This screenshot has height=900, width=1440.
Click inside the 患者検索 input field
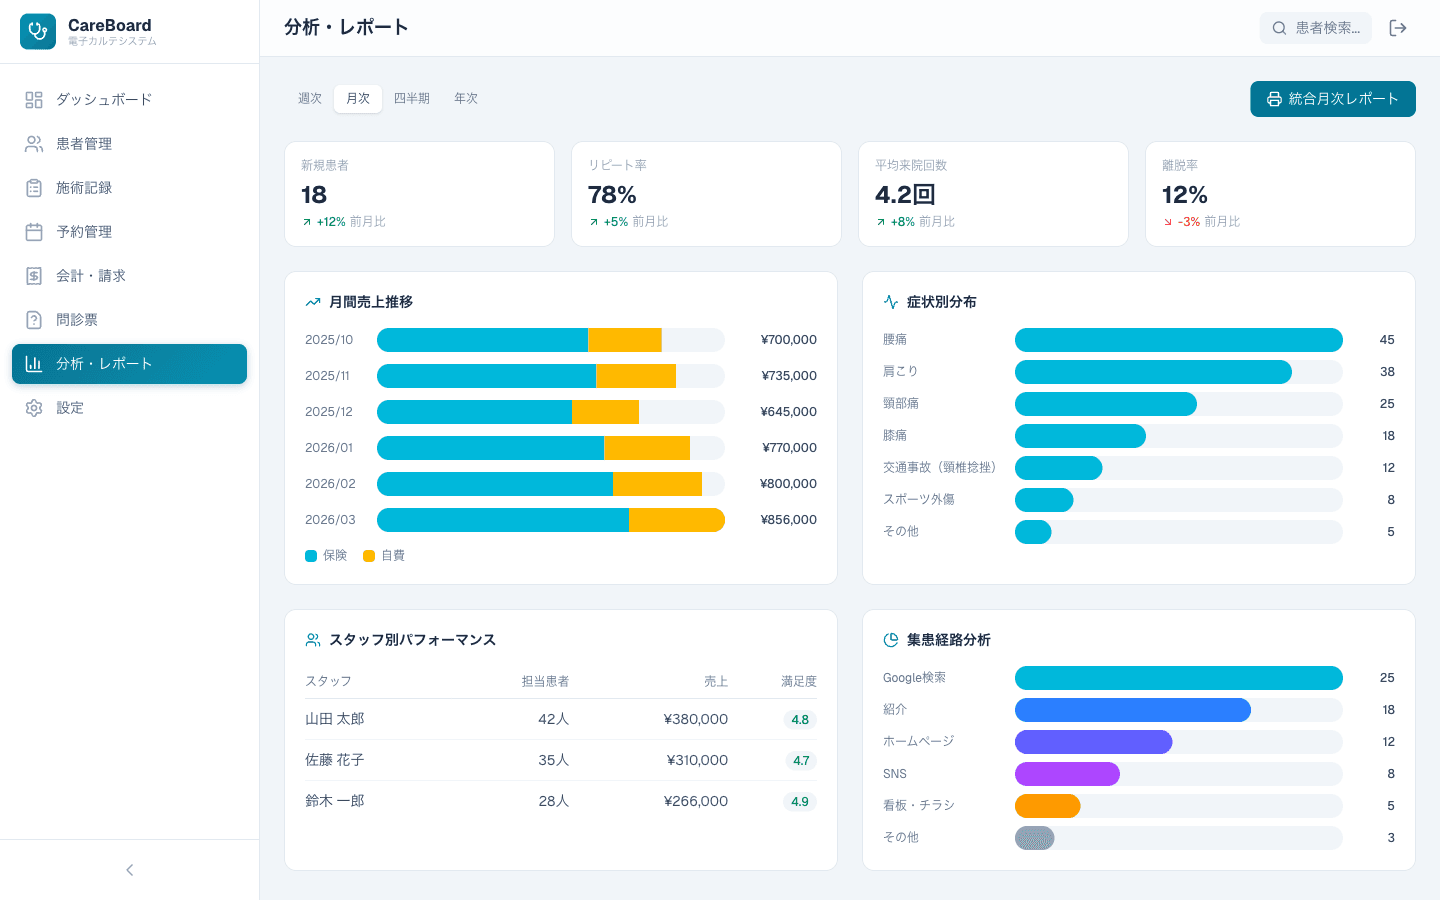pos(1330,28)
